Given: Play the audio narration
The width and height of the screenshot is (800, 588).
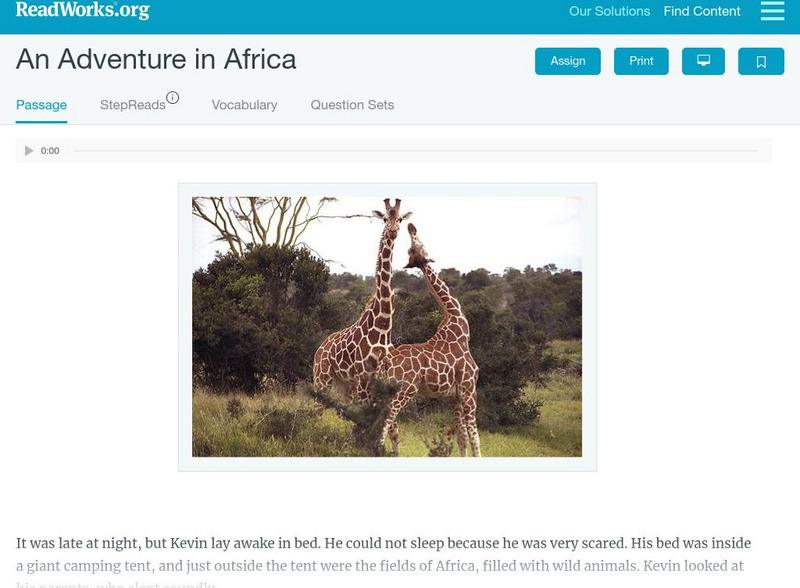Looking at the screenshot, I should pyautogui.click(x=28, y=150).
